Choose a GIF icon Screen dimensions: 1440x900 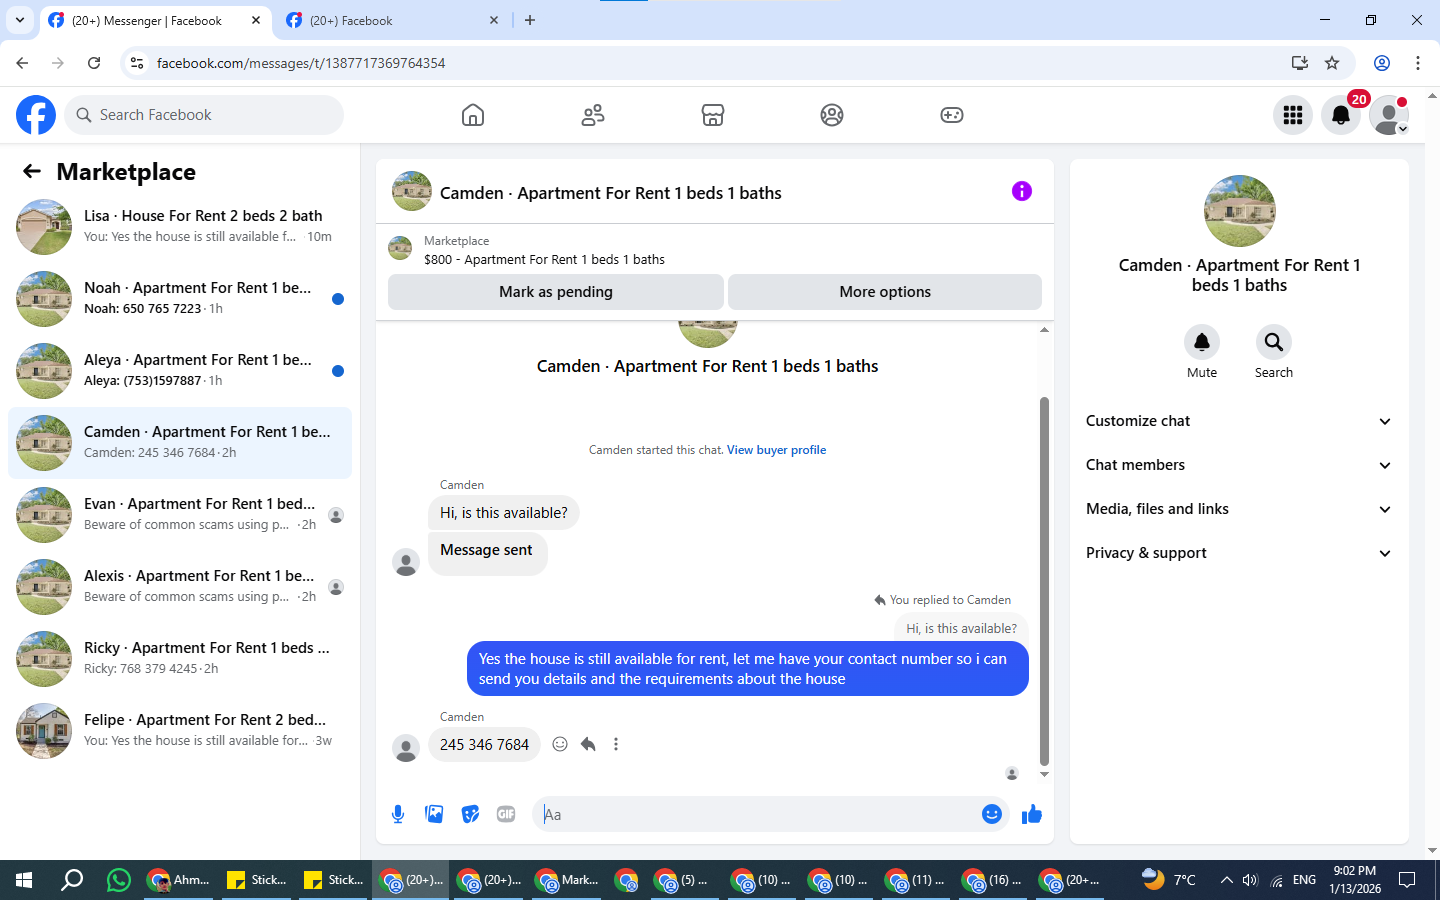(x=506, y=814)
